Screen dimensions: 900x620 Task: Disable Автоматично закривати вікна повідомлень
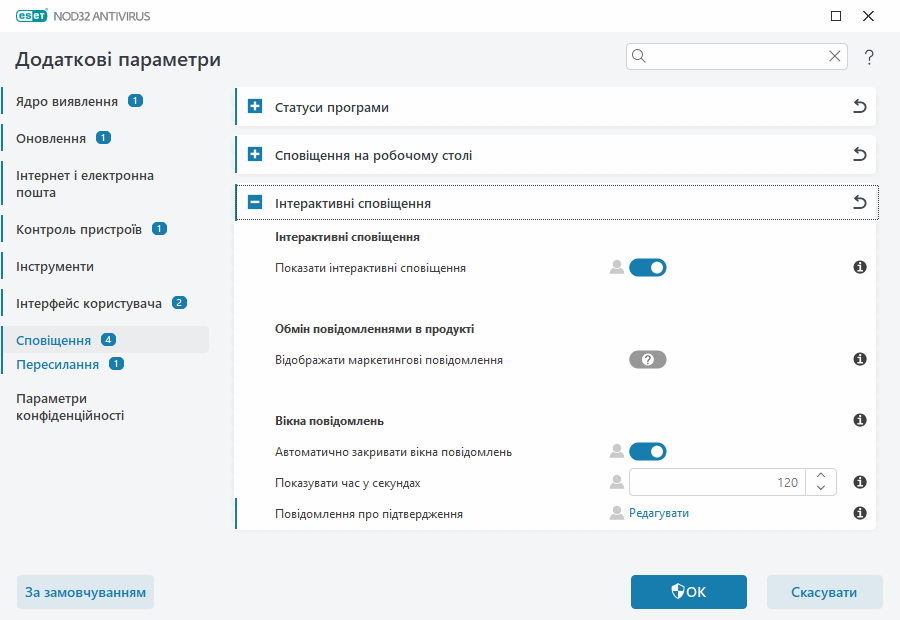point(647,452)
